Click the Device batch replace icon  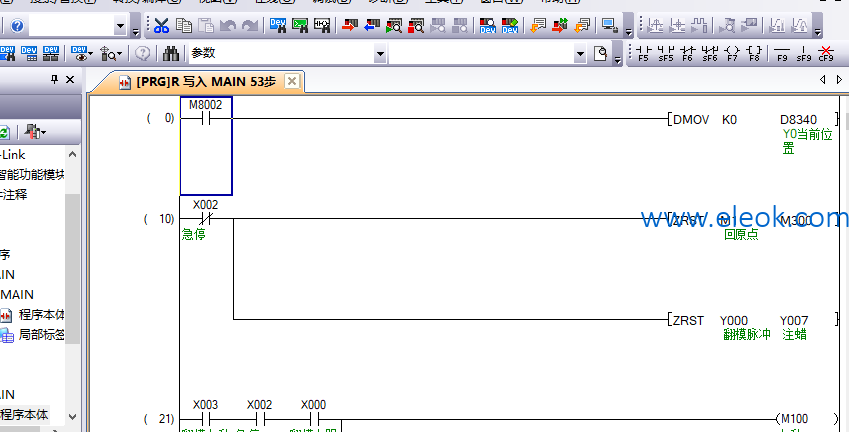pyautogui.click(x=51, y=53)
